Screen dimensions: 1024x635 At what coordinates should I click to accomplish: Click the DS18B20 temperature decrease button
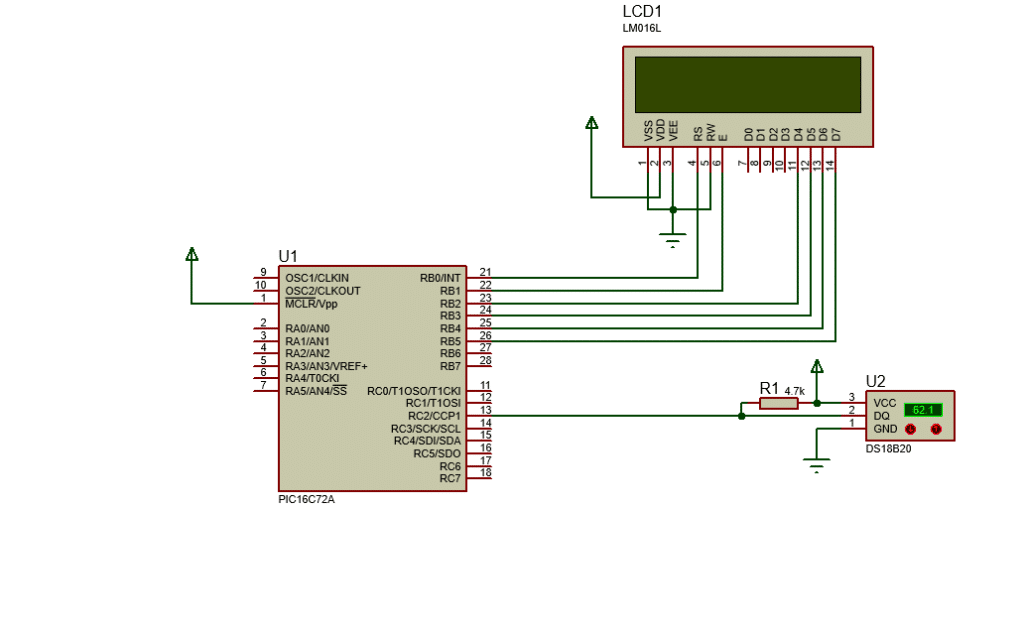click(910, 429)
